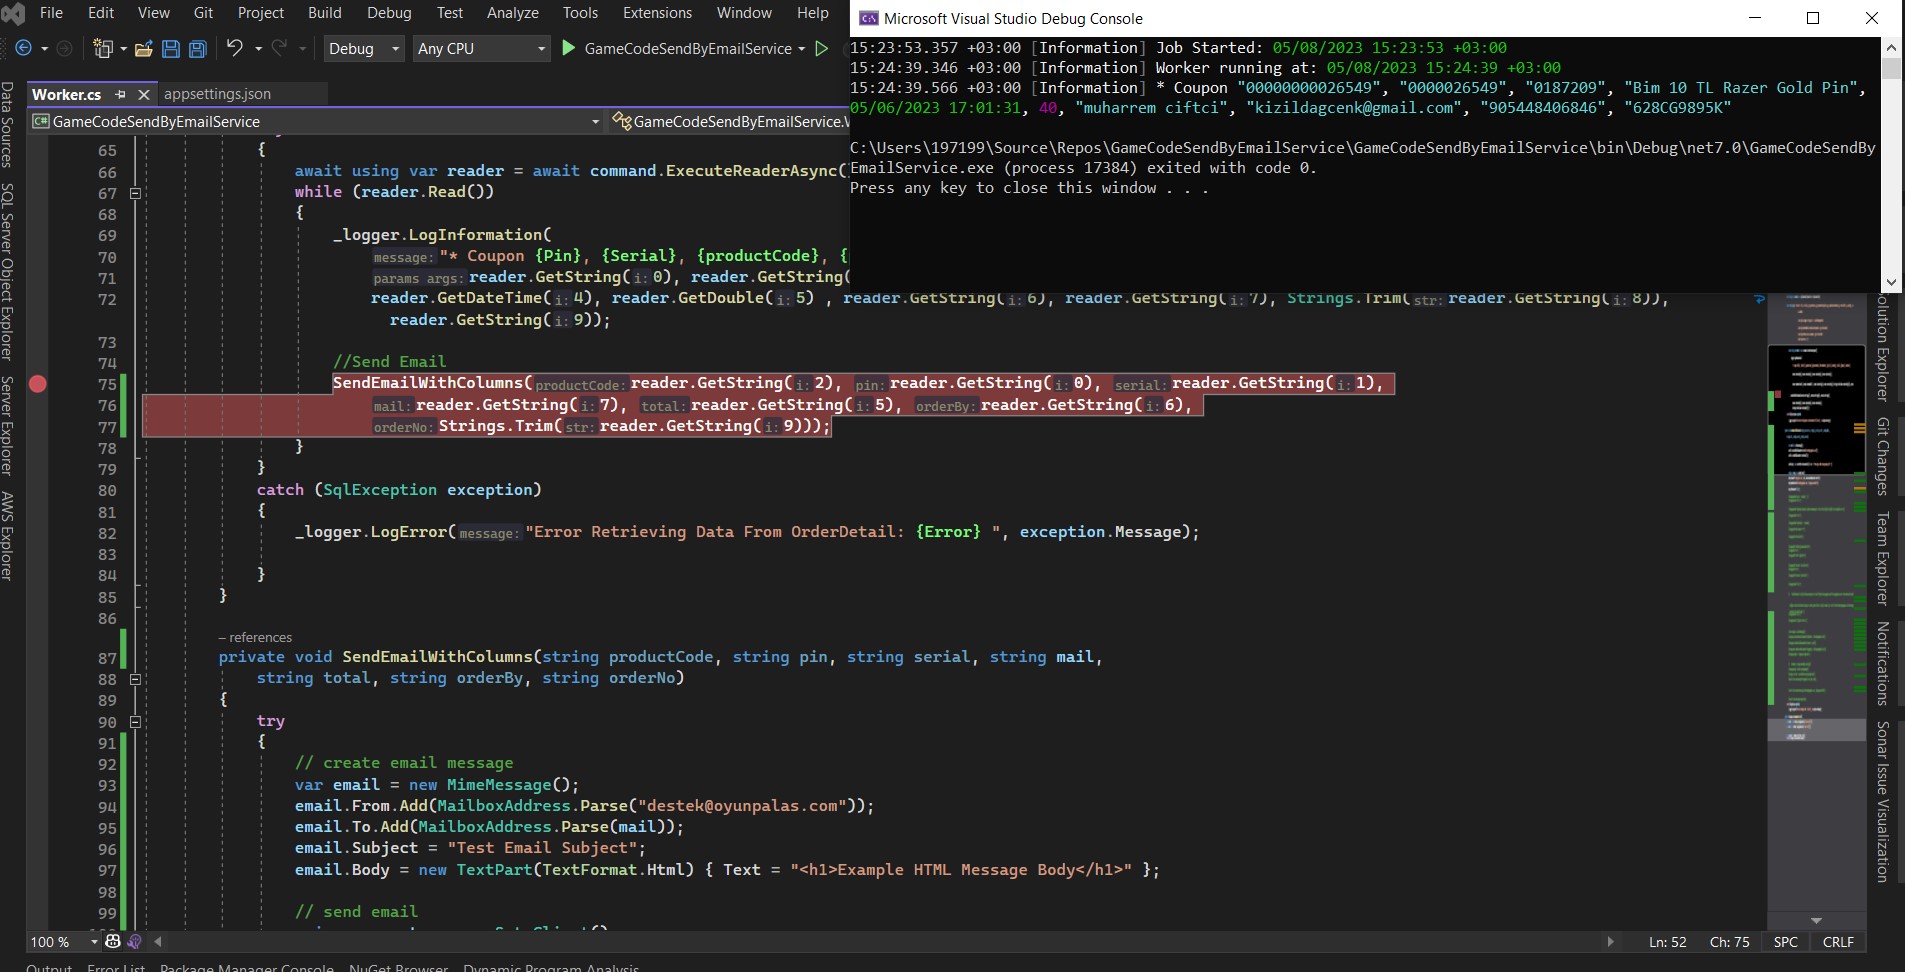Click the Visual Studio logo icon

pos(12,14)
